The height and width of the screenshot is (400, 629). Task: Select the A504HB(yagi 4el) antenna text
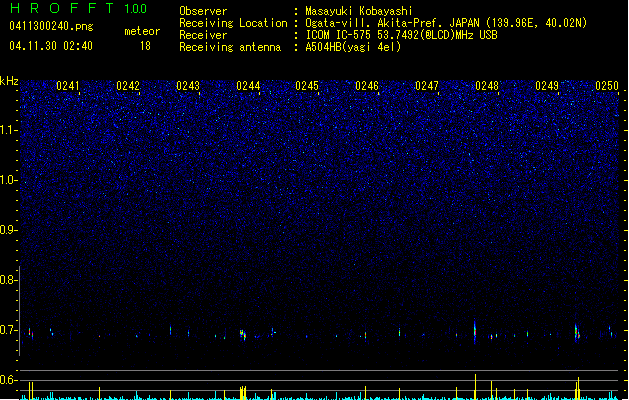pyautogui.click(x=353, y=47)
